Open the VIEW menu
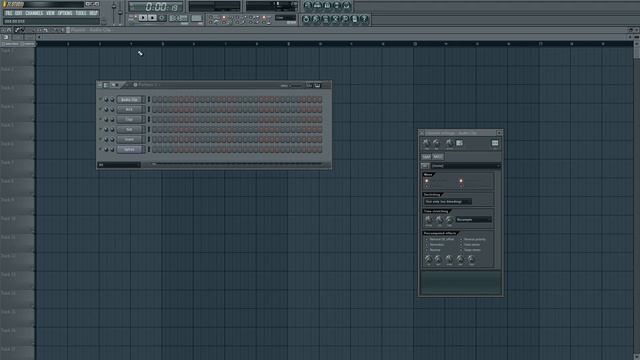Image resolution: width=640 pixels, height=360 pixels. click(50, 13)
